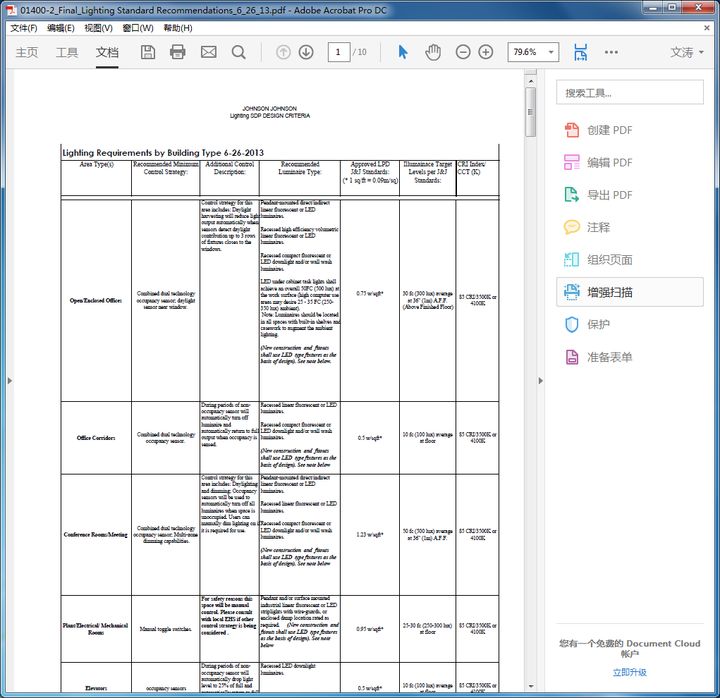
Task: Click the 'Office Corridors' table cell
Action: point(96,438)
